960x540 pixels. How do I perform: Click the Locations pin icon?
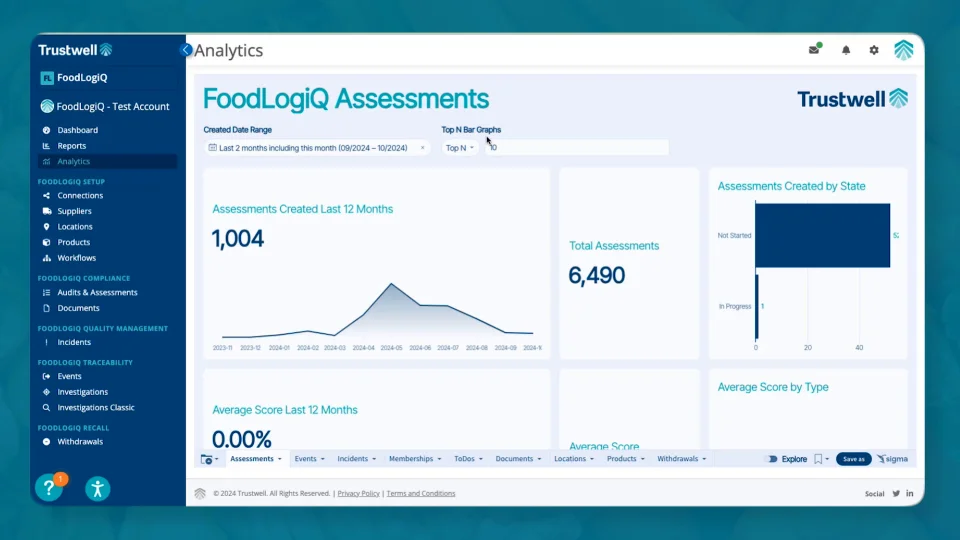click(46, 227)
